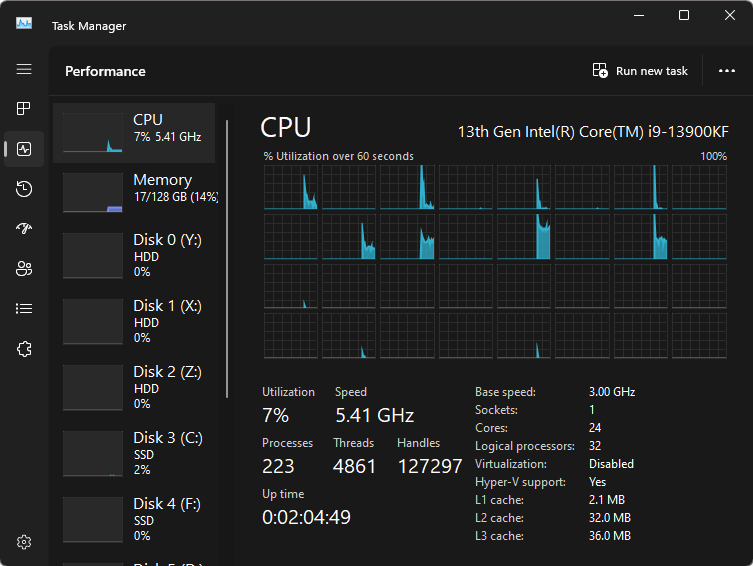Show Disk 0 (Y:) HDD performance

(x=134, y=256)
